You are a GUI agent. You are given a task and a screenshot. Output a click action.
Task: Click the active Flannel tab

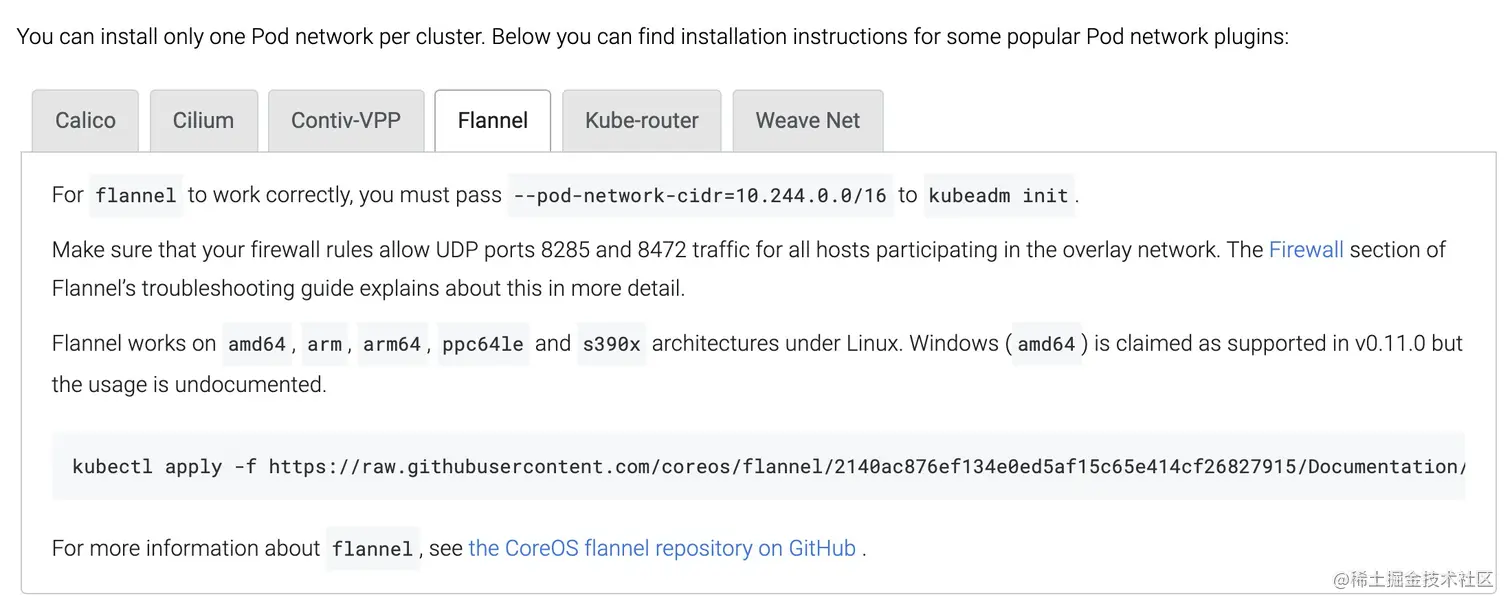[493, 121]
